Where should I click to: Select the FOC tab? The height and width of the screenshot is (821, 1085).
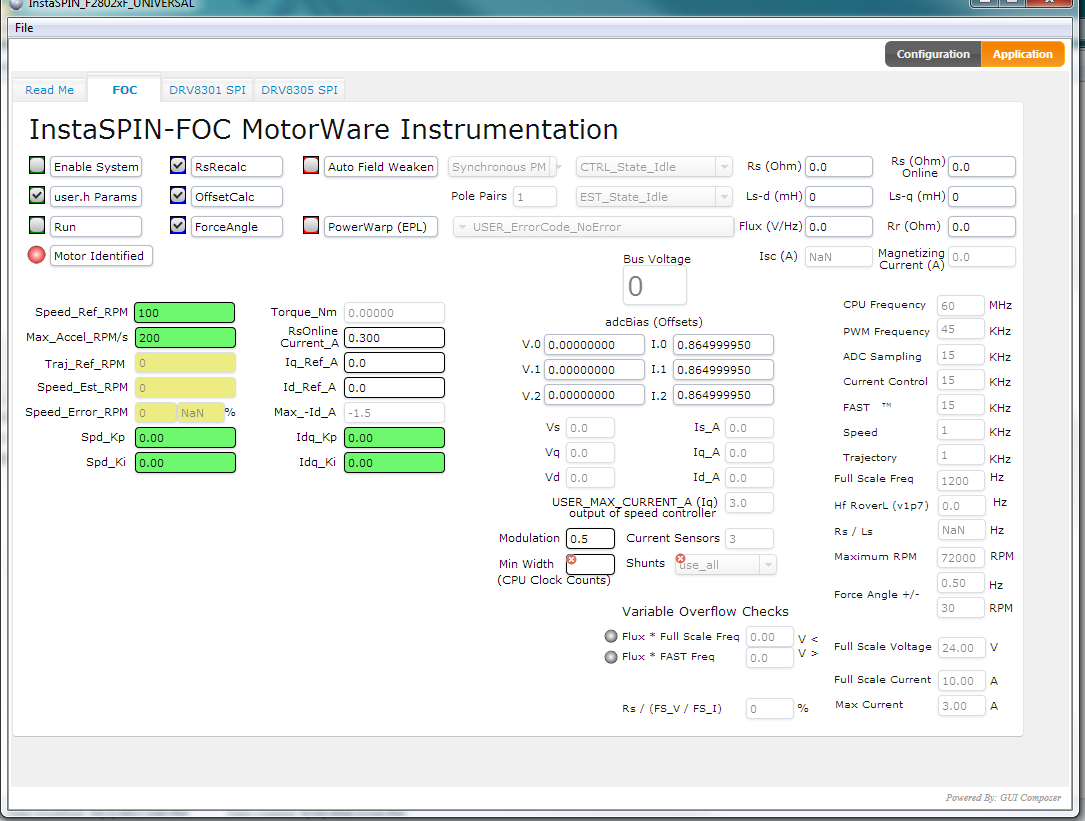click(x=125, y=90)
